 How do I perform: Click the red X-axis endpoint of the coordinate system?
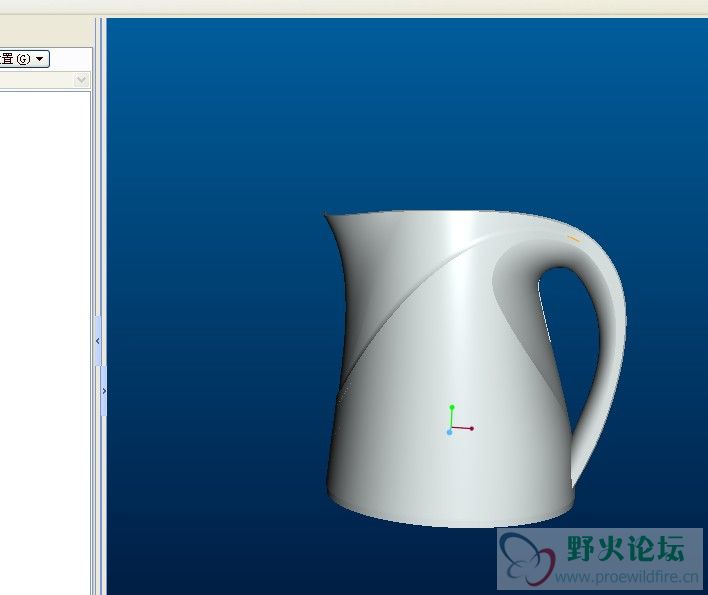[x=471, y=428]
